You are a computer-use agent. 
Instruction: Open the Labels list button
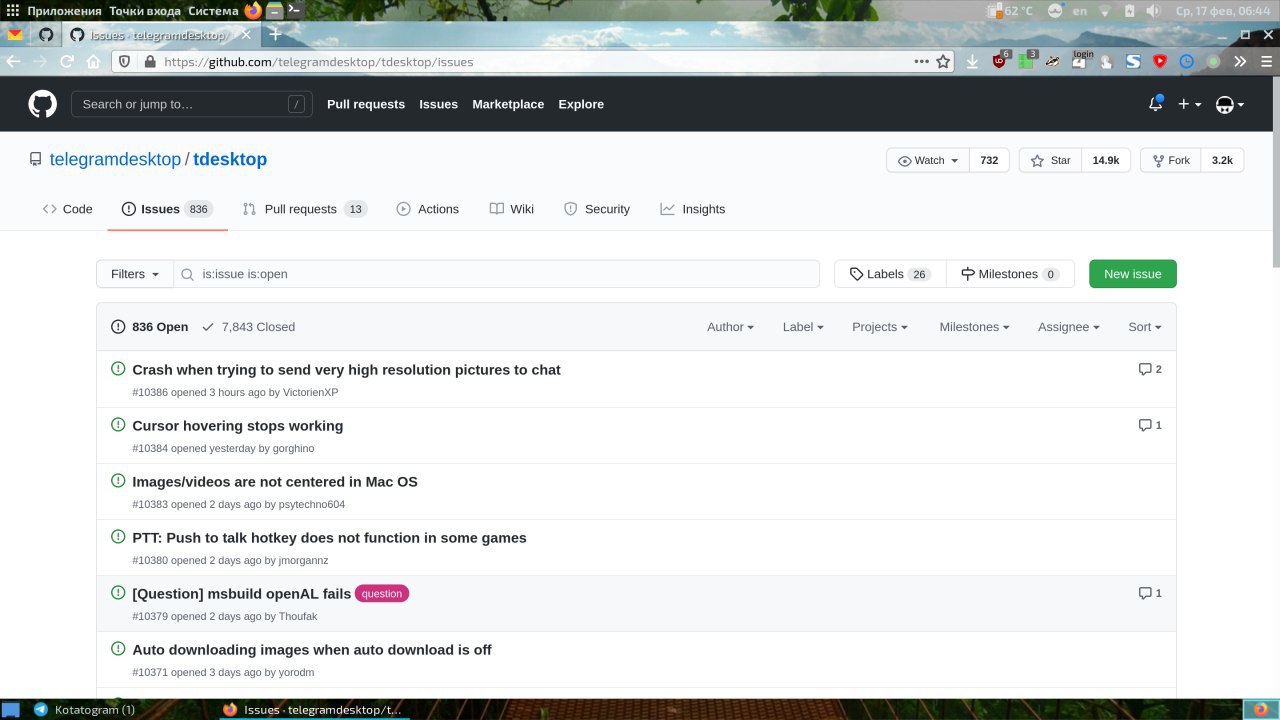pyautogui.click(x=890, y=274)
